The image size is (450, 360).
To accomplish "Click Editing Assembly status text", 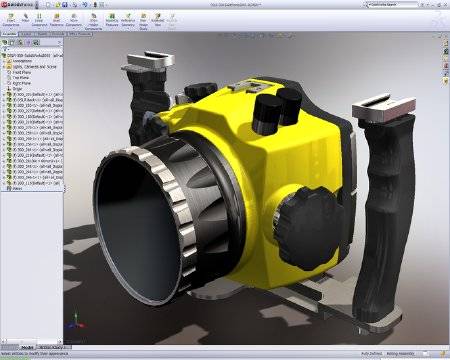I will [400, 354].
